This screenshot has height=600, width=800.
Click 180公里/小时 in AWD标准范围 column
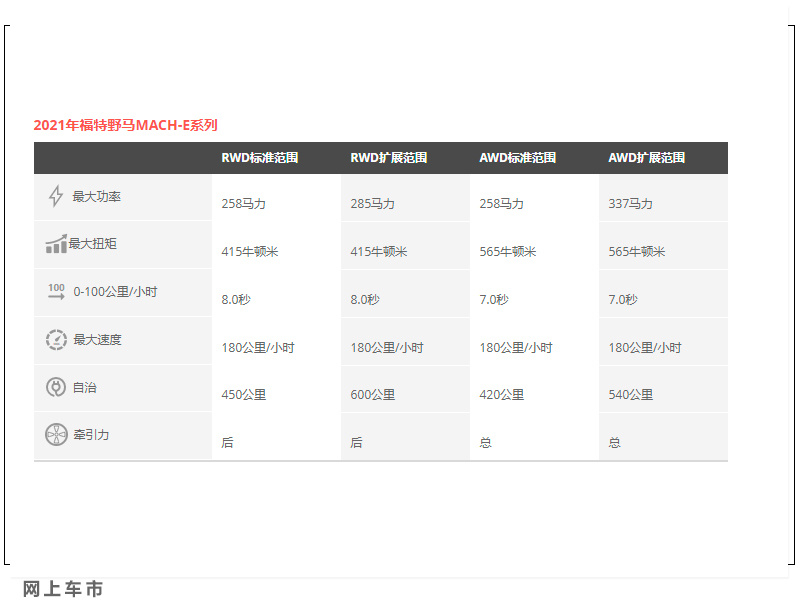516,347
